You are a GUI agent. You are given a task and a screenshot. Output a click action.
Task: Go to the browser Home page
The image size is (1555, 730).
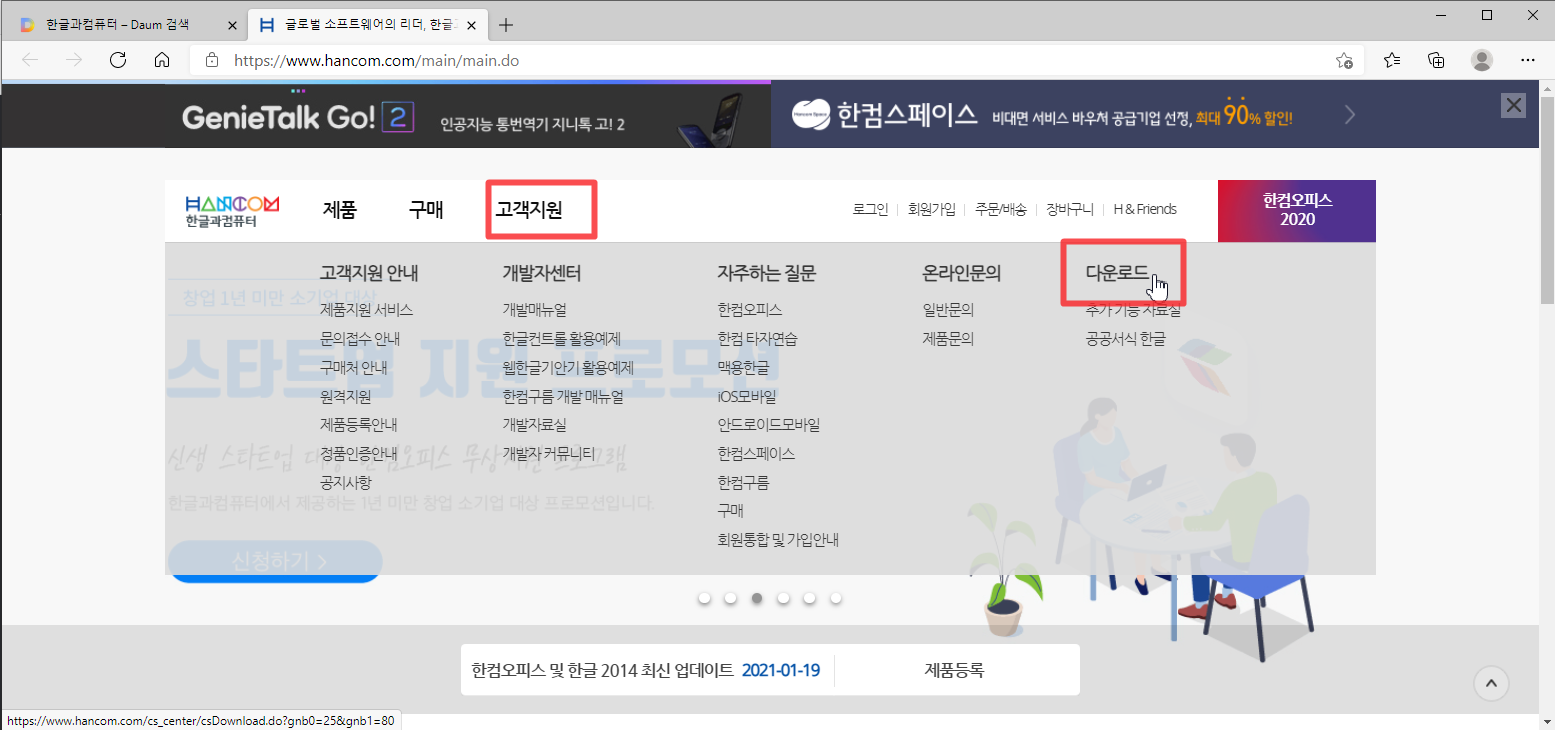pos(162,60)
